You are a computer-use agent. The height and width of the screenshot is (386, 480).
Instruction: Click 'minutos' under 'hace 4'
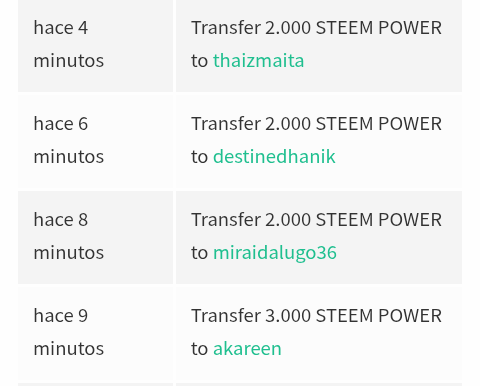tap(69, 61)
